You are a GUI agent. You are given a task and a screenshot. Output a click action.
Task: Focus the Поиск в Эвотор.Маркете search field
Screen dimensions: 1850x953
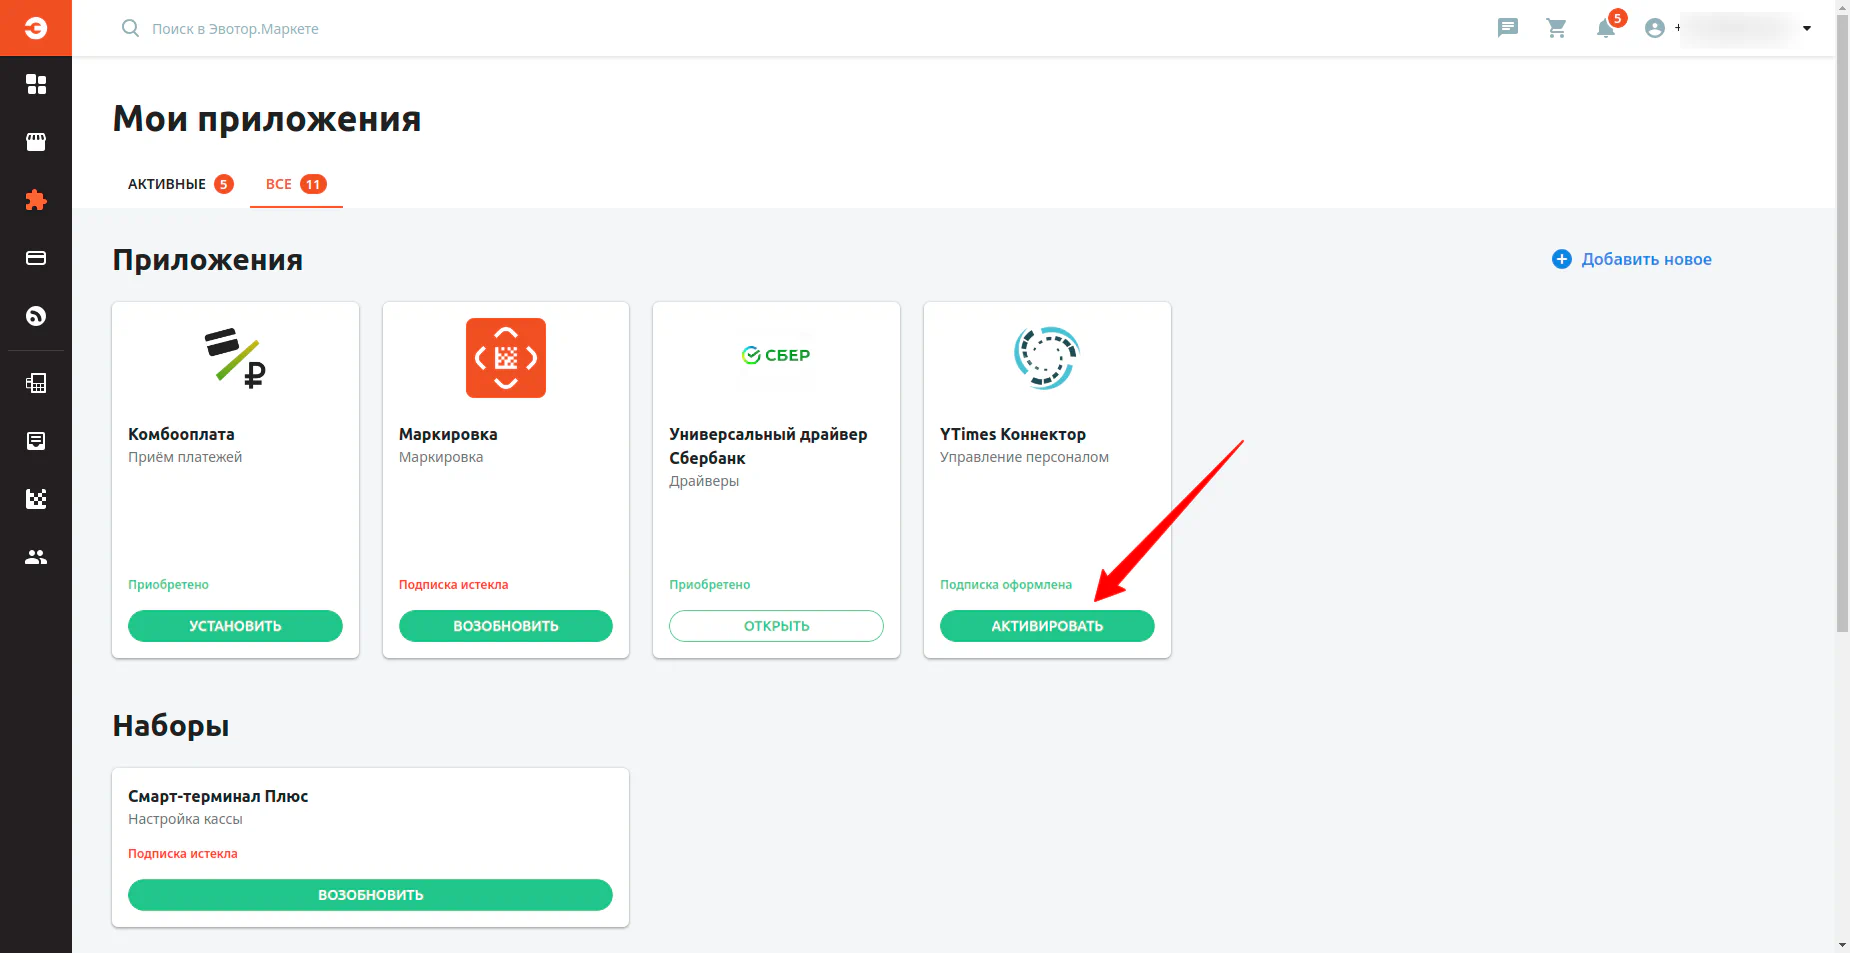(x=235, y=29)
